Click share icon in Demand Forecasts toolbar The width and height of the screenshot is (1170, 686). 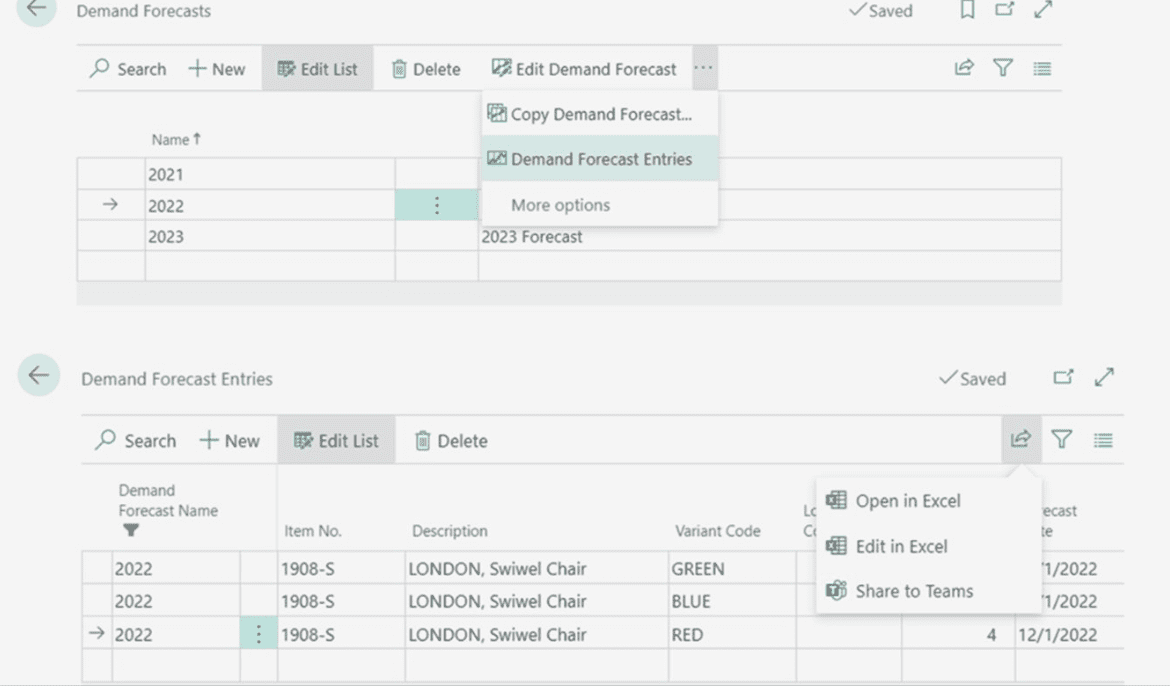tap(964, 69)
